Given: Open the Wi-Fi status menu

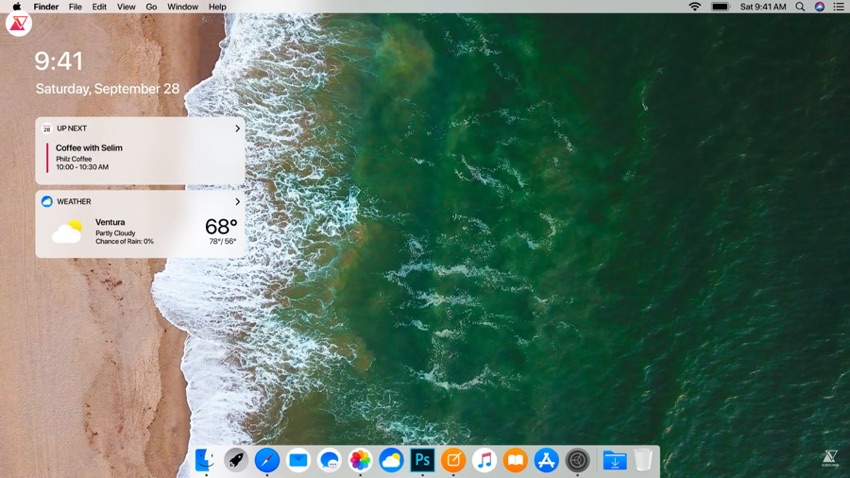Looking at the screenshot, I should tap(694, 7).
